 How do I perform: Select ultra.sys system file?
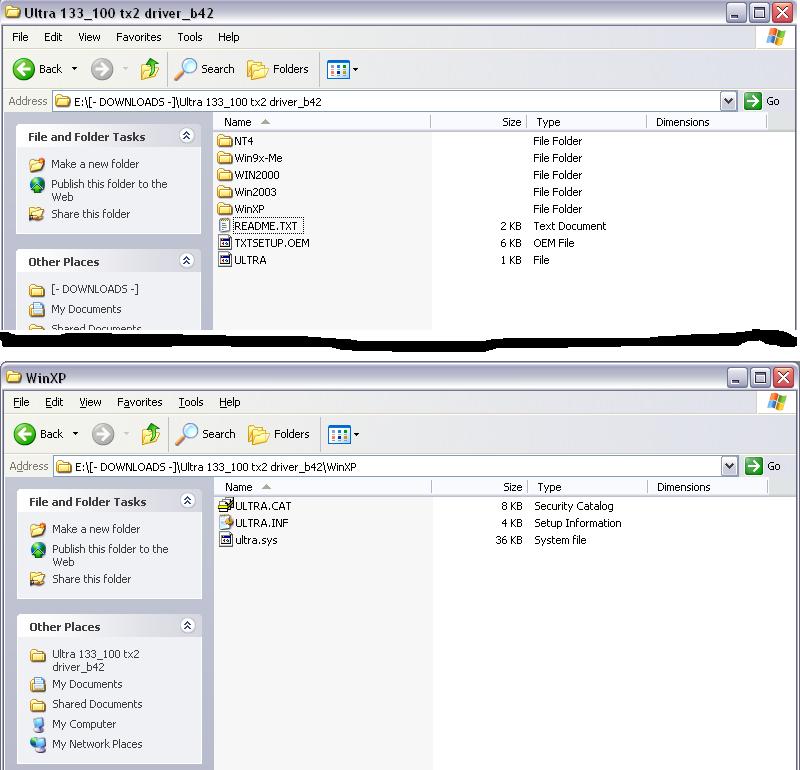[x=248, y=540]
